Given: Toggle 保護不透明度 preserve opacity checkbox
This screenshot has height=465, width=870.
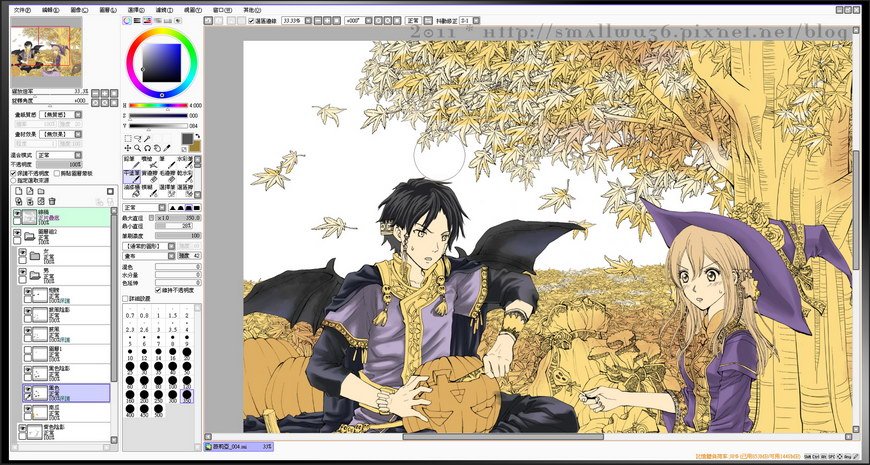Looking at the screenshot, I should pyautogui.click(x=14, y=174).
